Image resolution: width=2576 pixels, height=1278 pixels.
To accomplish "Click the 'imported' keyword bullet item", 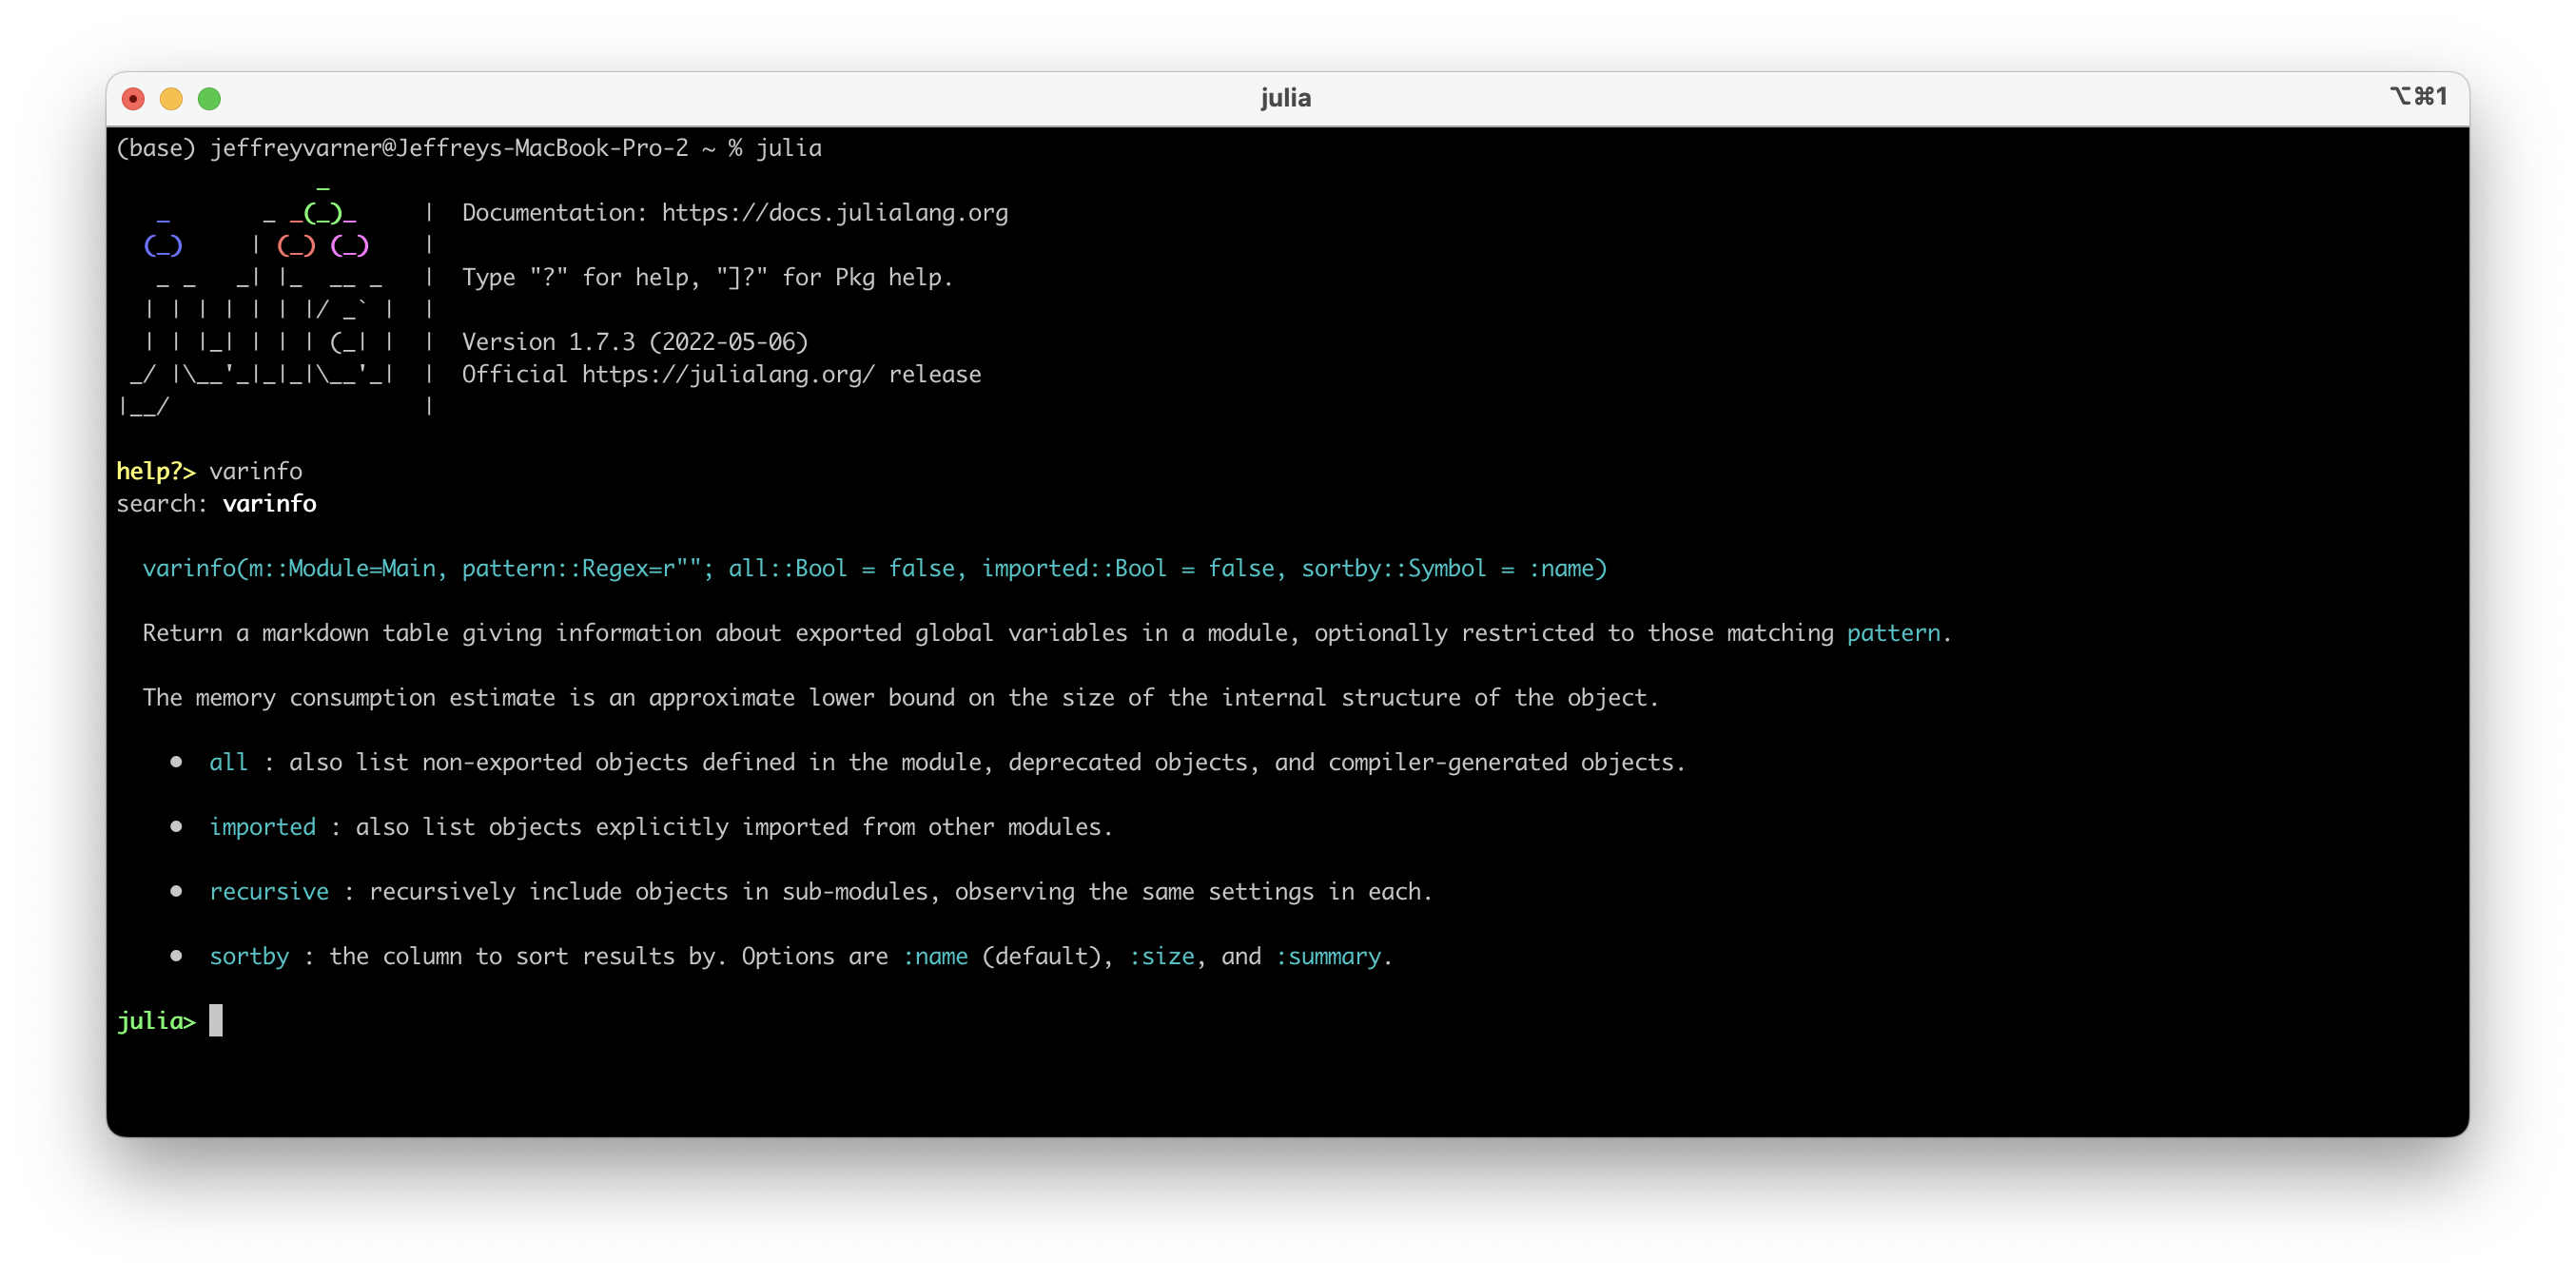I will [262, 827].
